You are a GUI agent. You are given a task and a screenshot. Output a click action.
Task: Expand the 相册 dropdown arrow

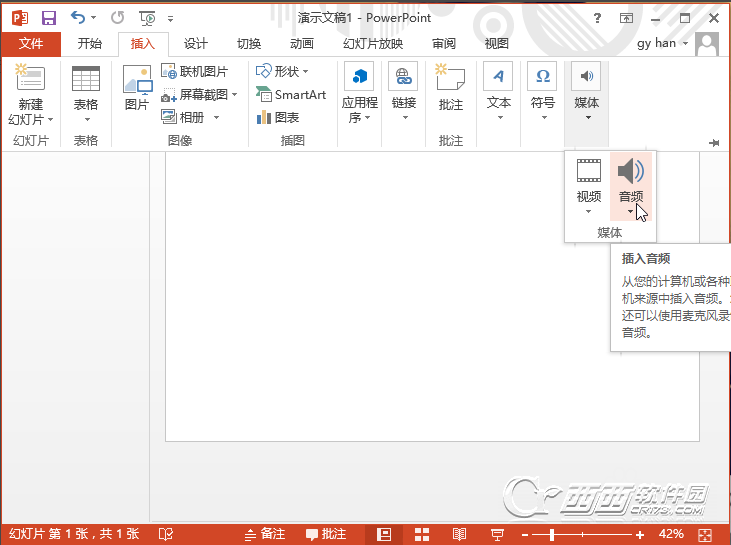pos(216,117)
